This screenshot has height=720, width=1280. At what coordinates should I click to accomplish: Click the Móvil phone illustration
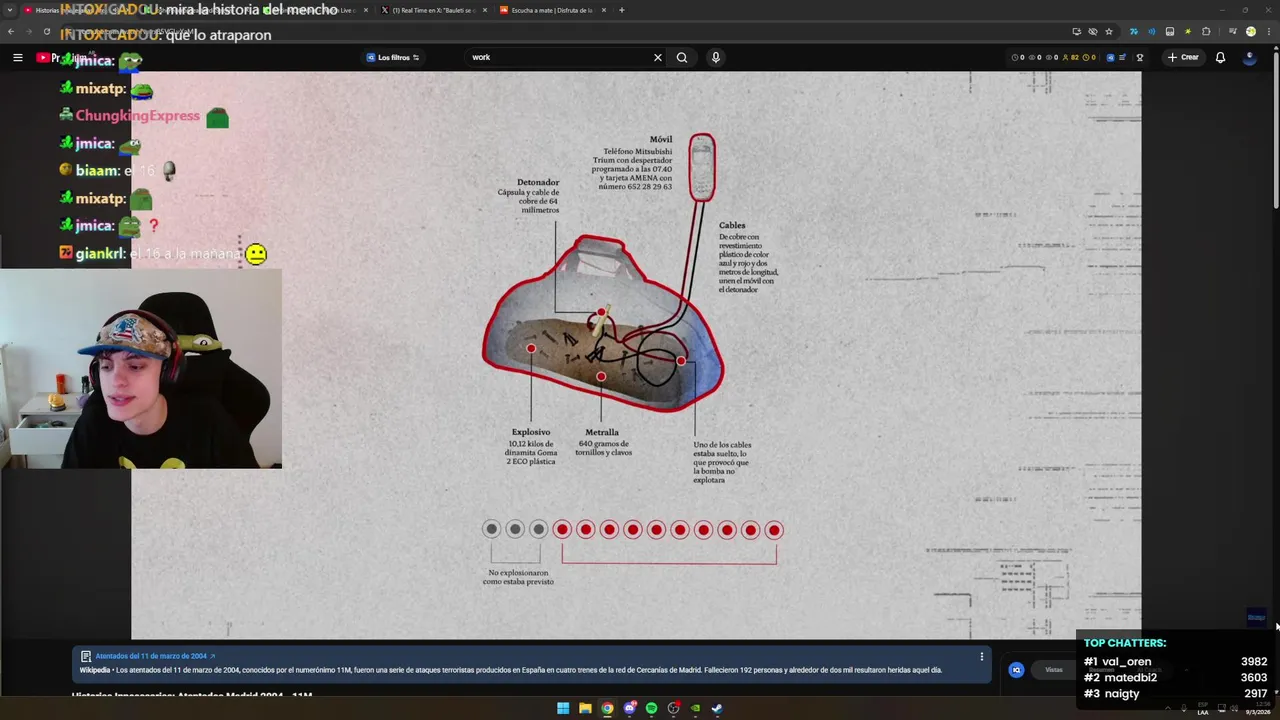click(x=702, y=167)
